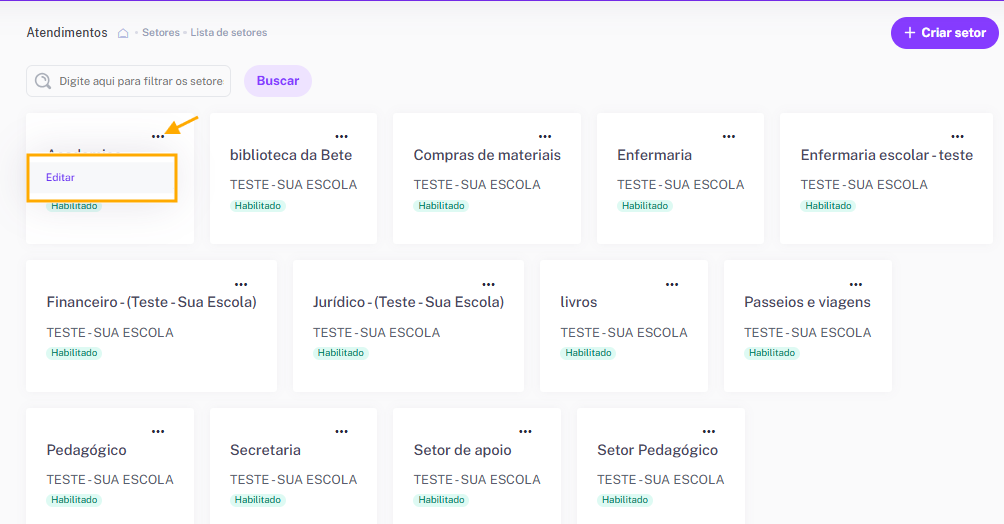Click Habilitado badge on Compras de materiais
The width and height of the screenshot is (1004, 524).
[x=441, y=206]
